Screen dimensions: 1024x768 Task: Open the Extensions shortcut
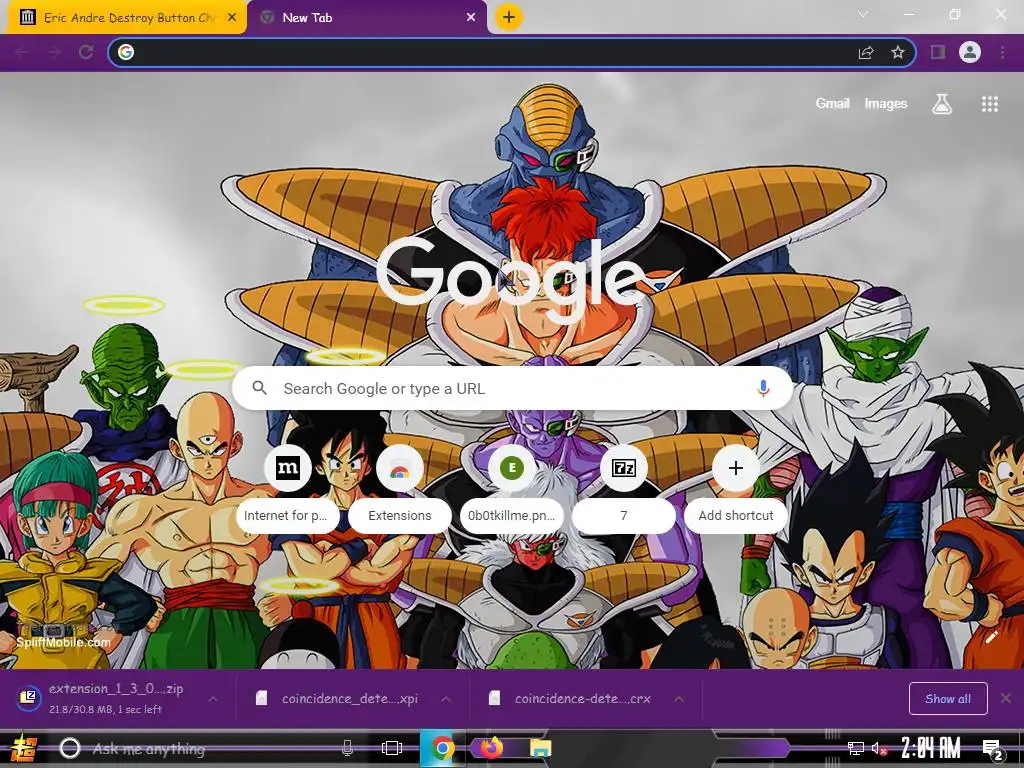(400, 491)
